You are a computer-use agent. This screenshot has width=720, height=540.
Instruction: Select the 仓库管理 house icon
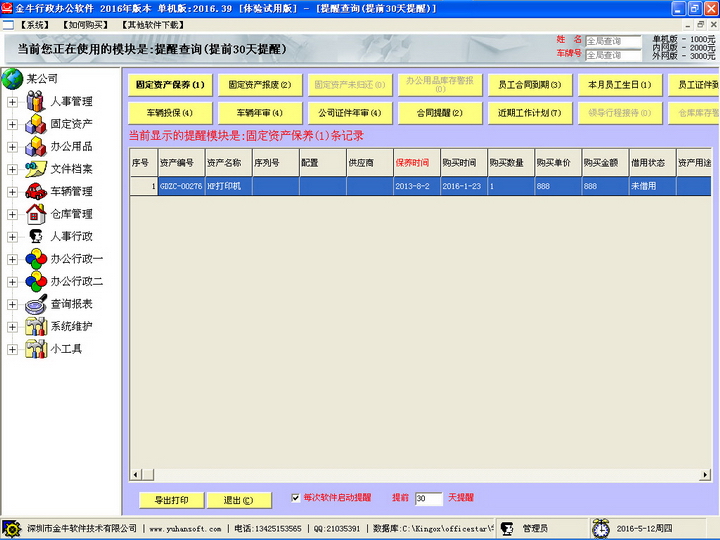tap(36, 214)
